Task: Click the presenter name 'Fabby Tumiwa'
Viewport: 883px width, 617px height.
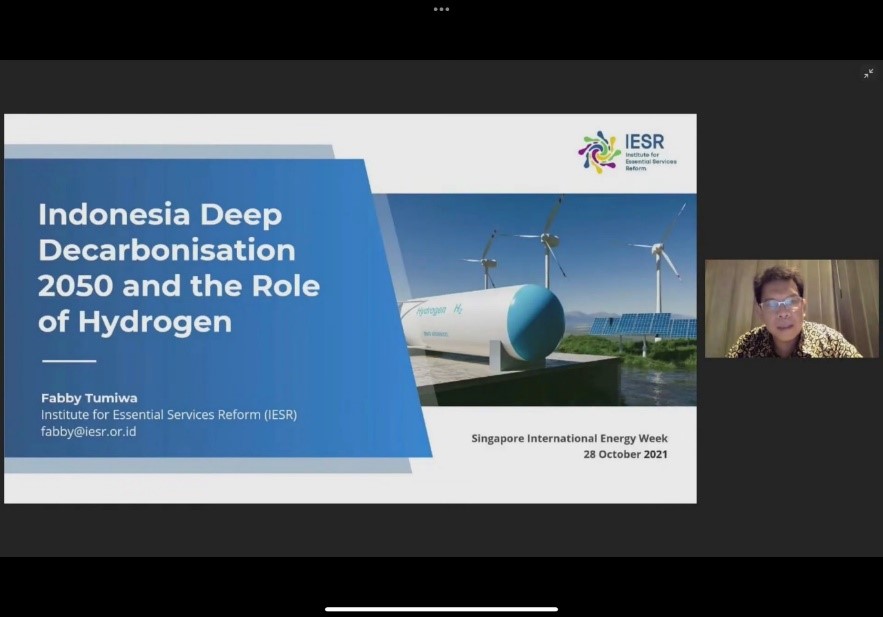Action: point(89,397)
